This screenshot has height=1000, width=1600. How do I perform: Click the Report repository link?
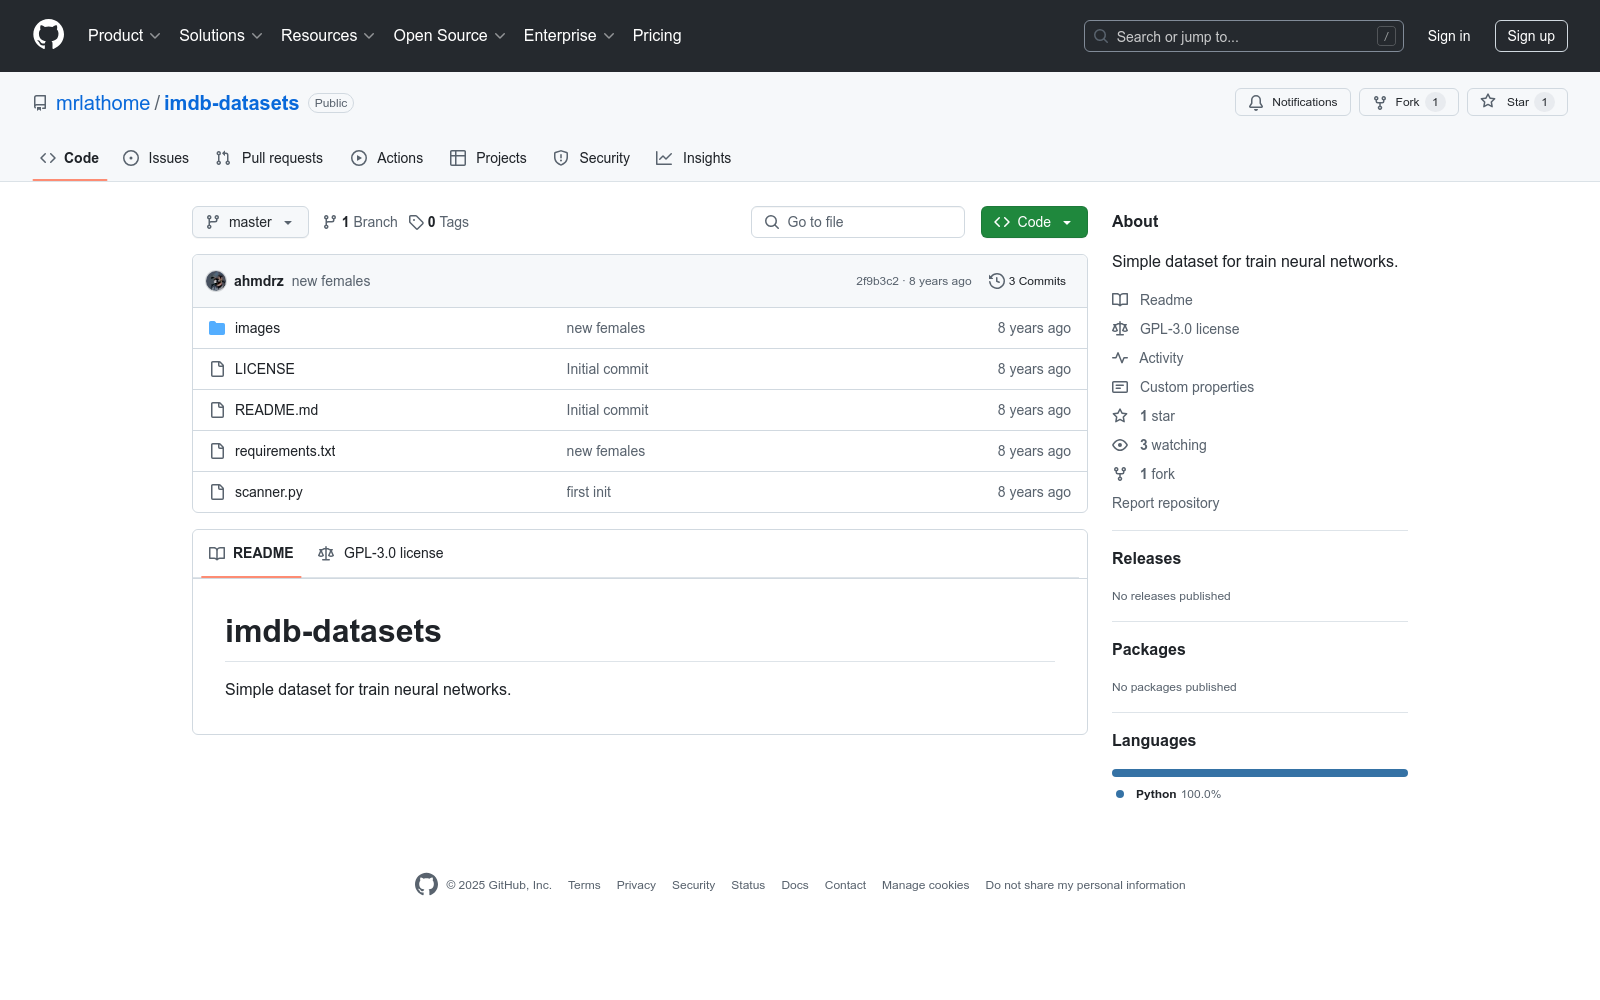1165,503
